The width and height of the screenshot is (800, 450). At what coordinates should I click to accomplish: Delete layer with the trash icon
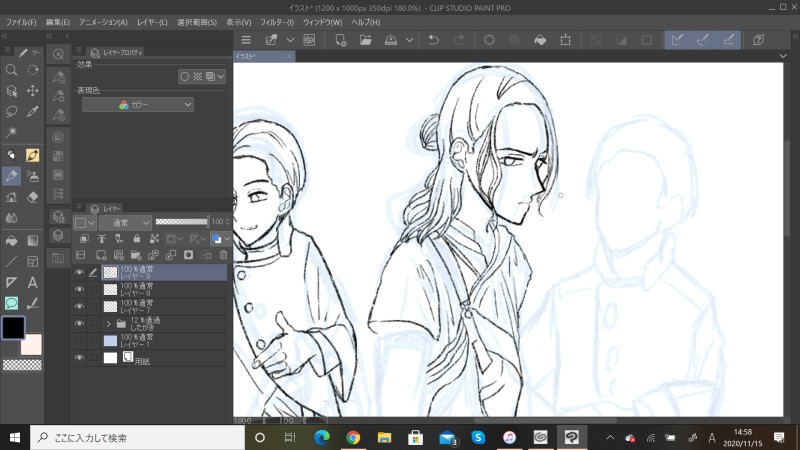pos(223,255)
